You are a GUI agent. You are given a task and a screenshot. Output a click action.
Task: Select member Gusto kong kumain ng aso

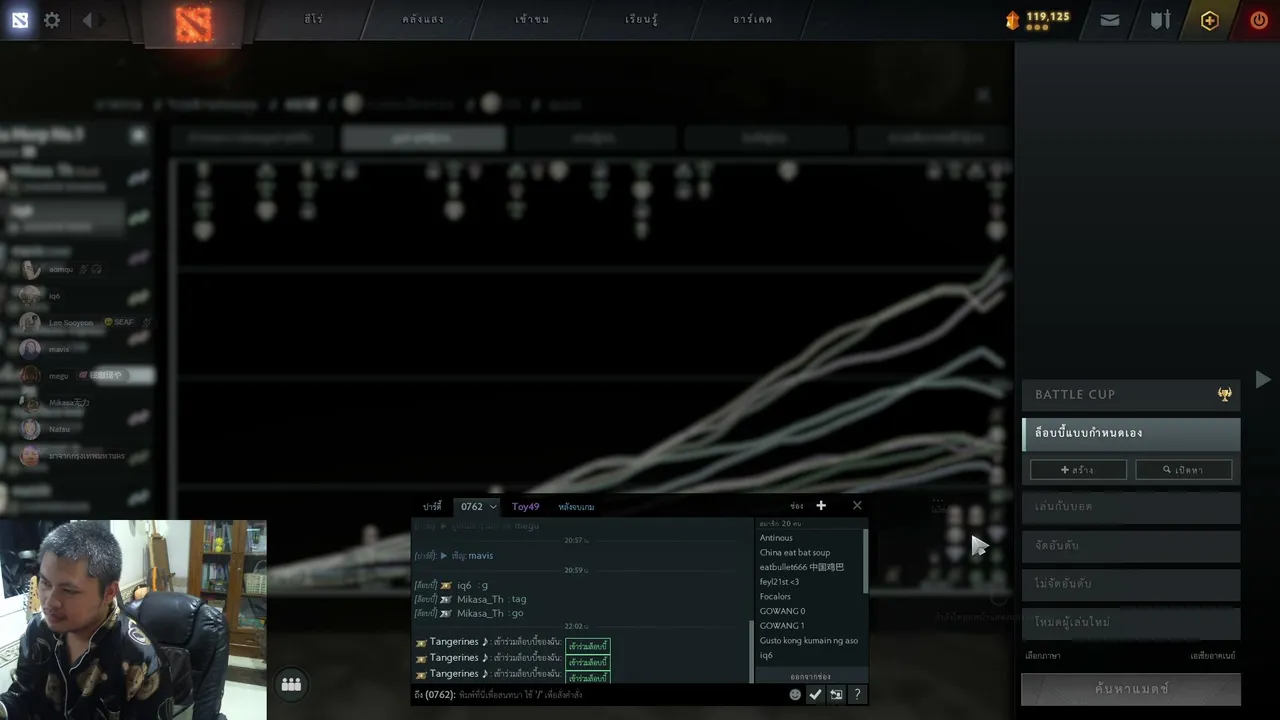click(x=809, y=641)
